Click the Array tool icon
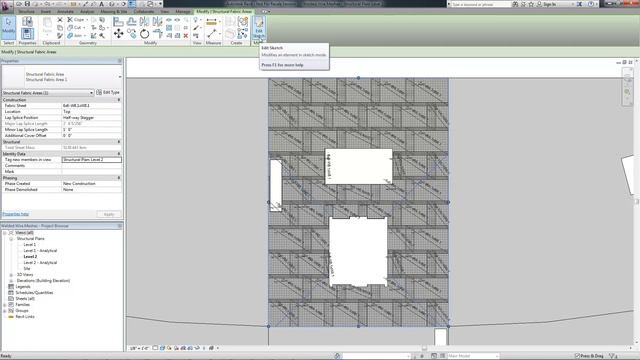 click(169, 28)
